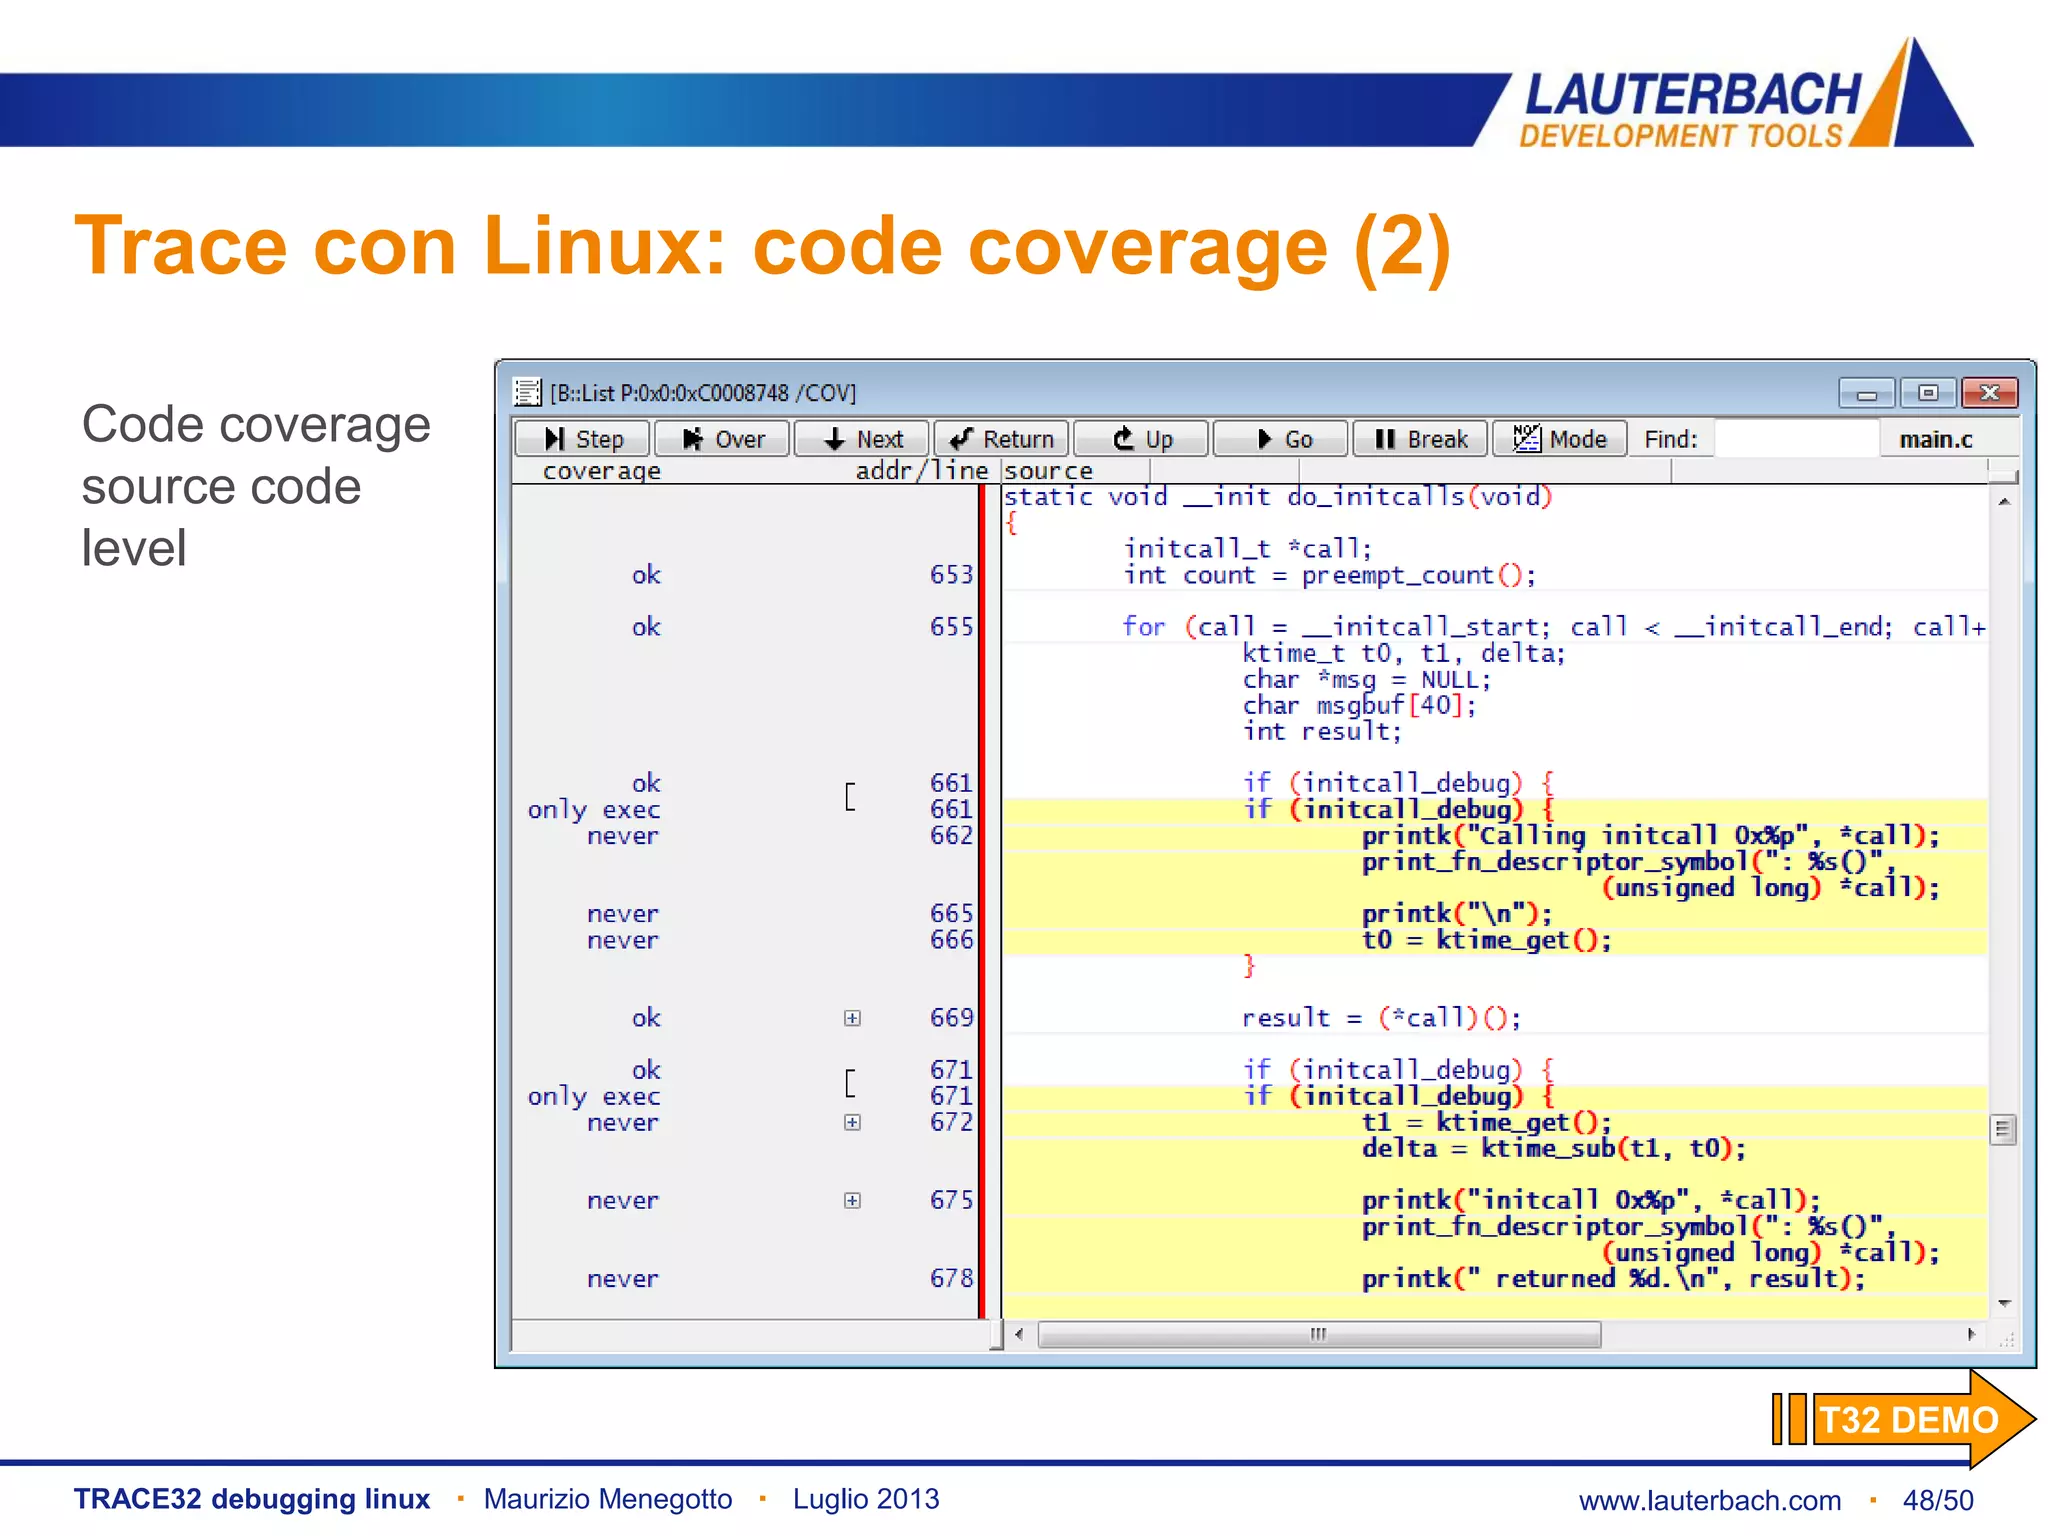The width and height of the screenshot is (2048, 1536).
Task: Click the bracket marker at line 661
Action: tap(850, 796)
